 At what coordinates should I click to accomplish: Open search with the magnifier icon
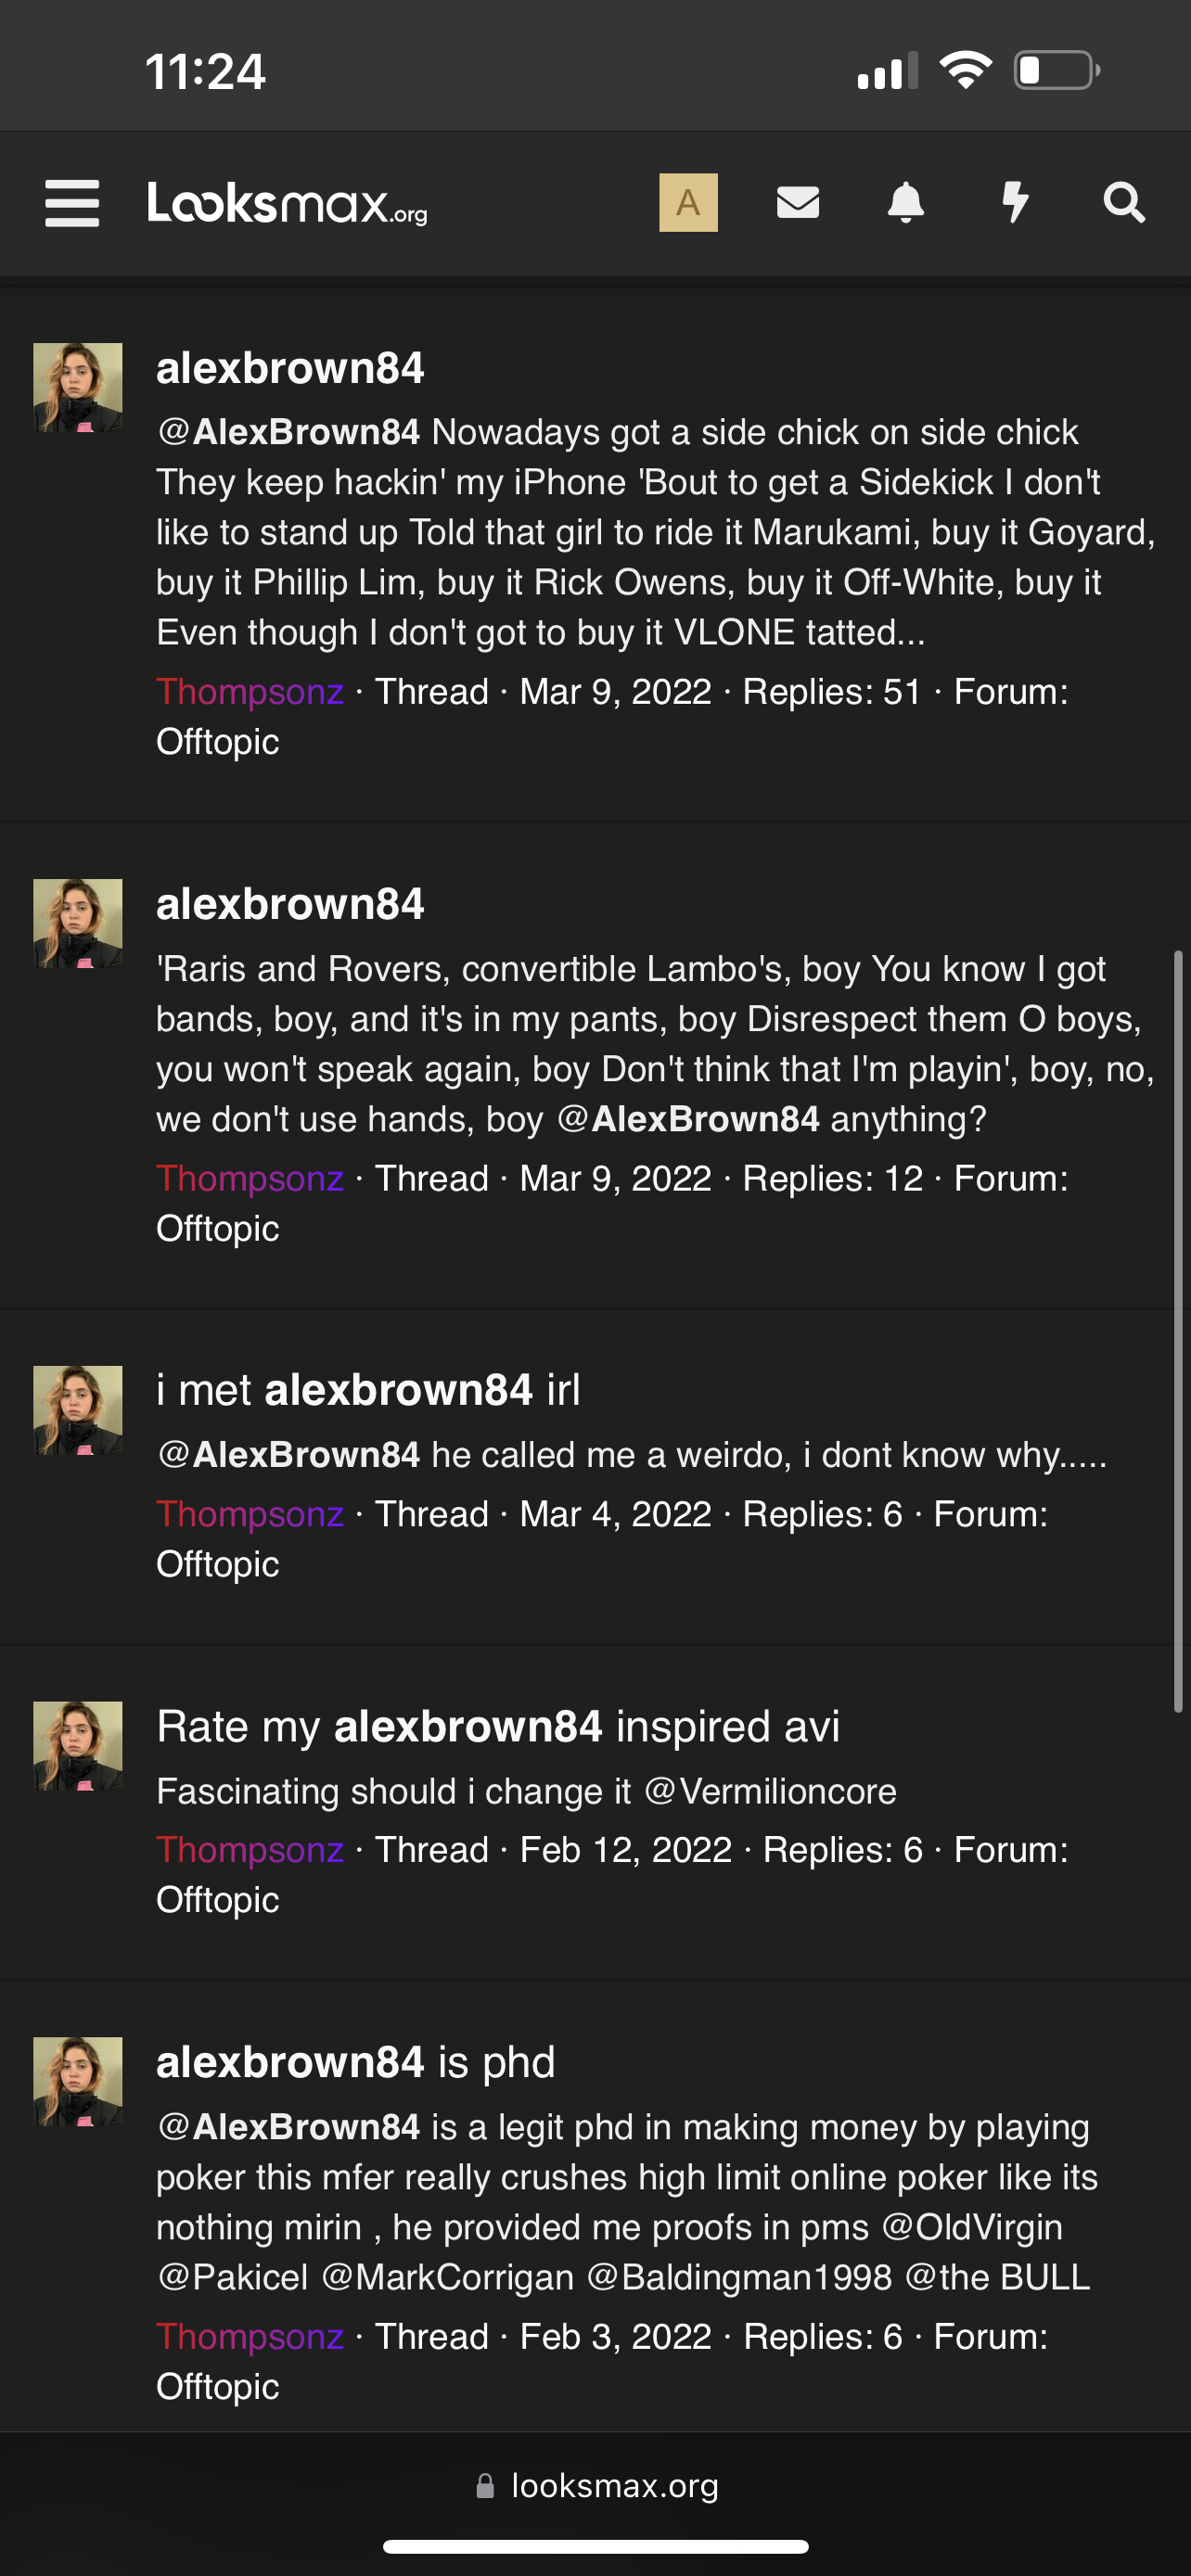pos(1123,203)
